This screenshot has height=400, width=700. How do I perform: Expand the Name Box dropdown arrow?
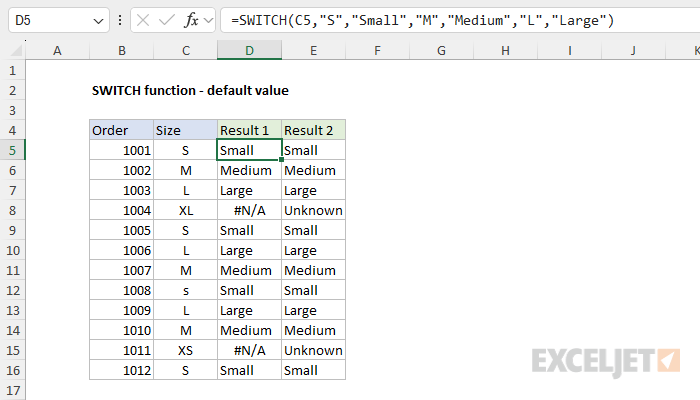coord(98,21)
